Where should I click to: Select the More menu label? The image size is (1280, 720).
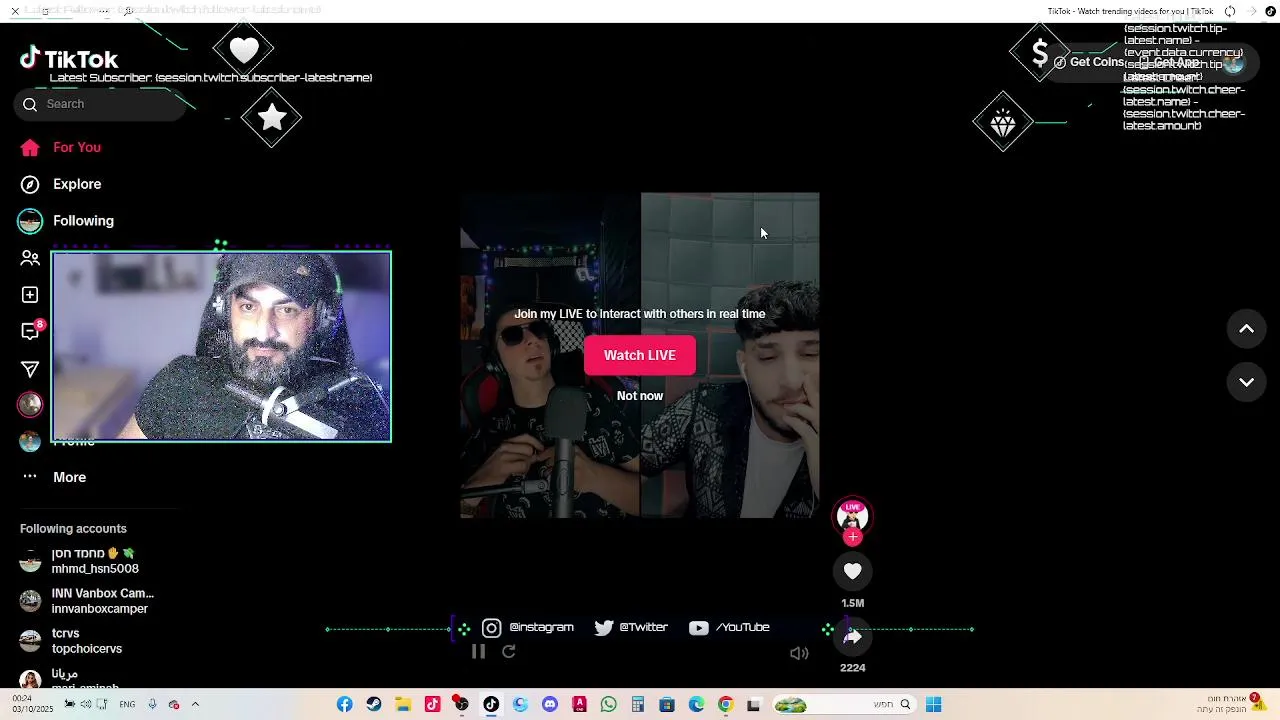coord(69,477)
